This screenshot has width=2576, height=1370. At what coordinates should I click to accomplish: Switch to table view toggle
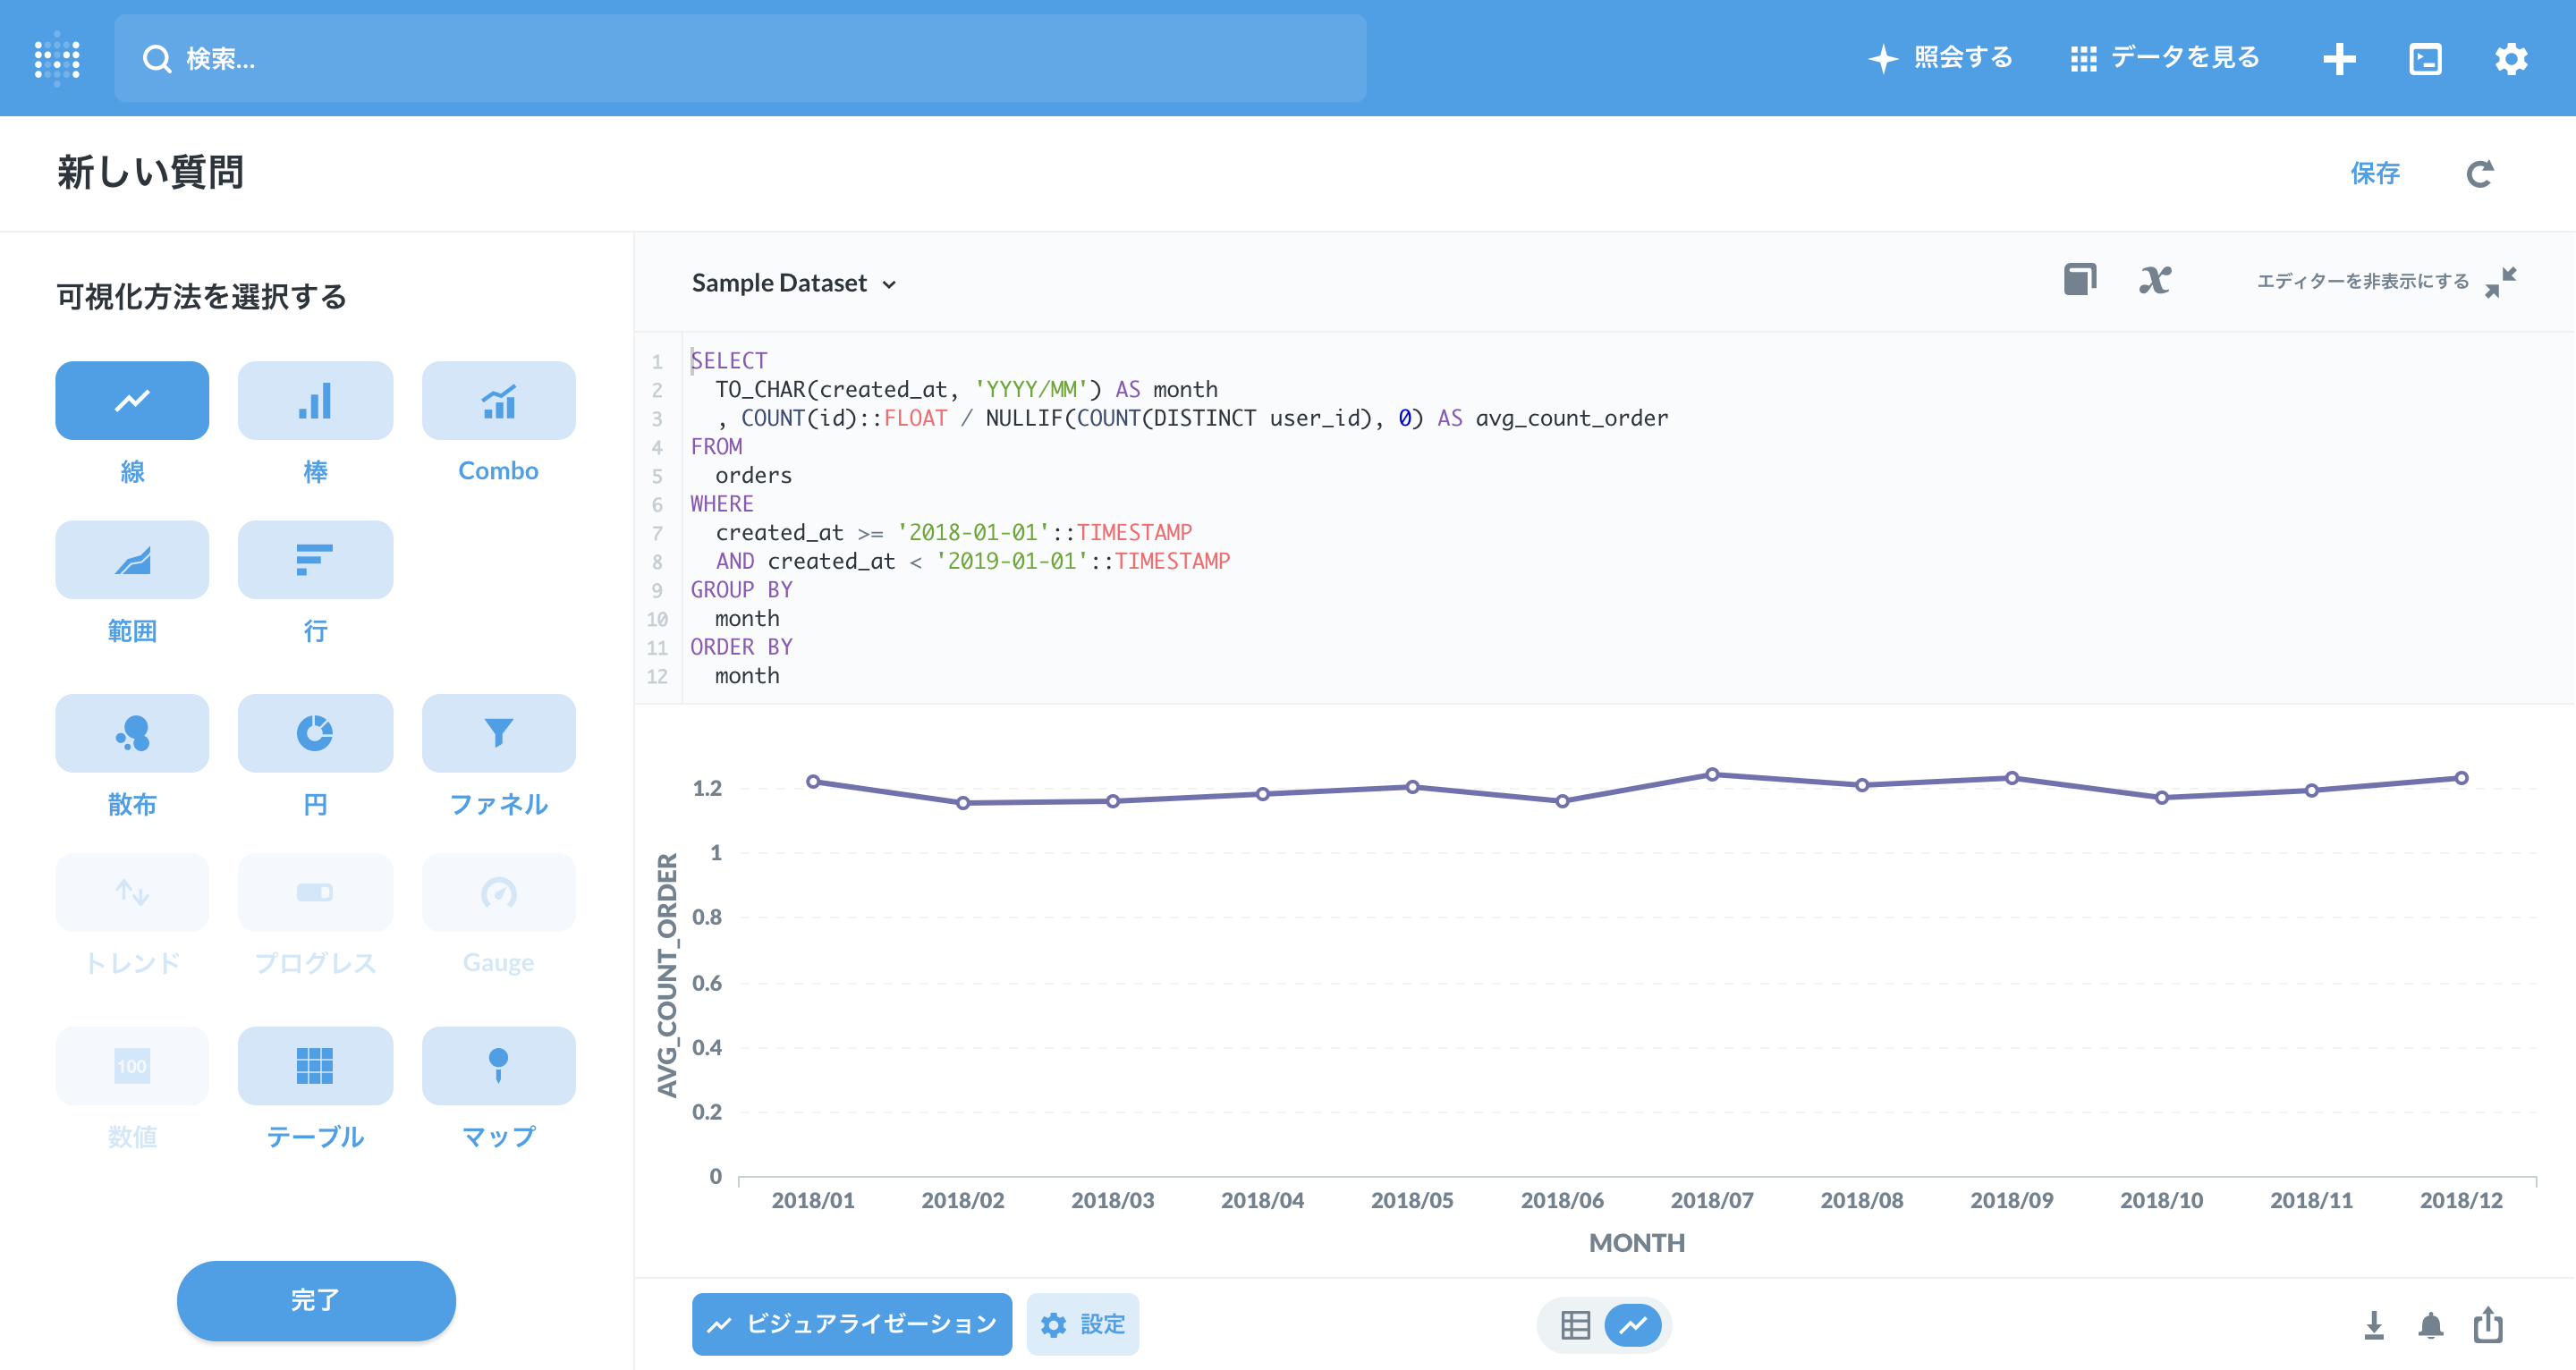coord(1575,1325)
